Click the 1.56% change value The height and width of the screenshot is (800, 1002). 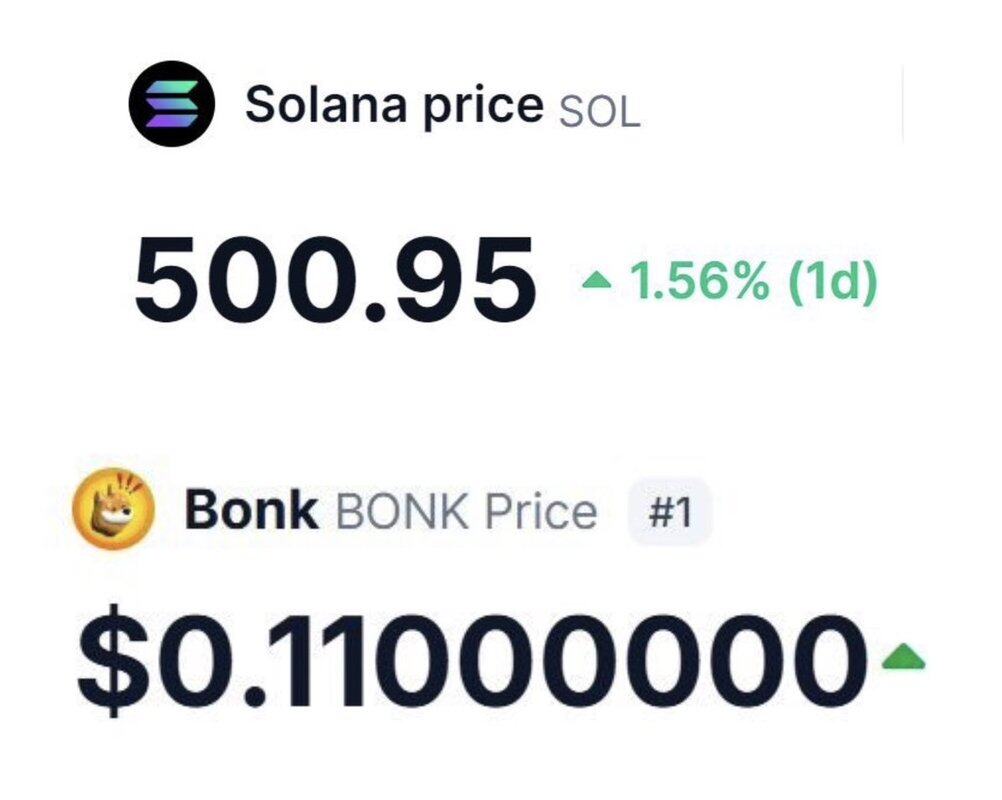click(699, 283)
